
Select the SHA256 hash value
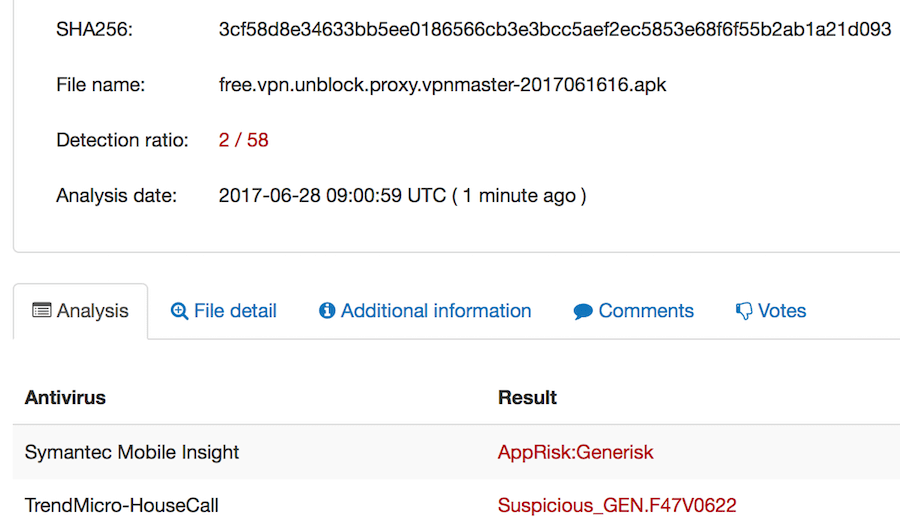[x=554, y=29]
